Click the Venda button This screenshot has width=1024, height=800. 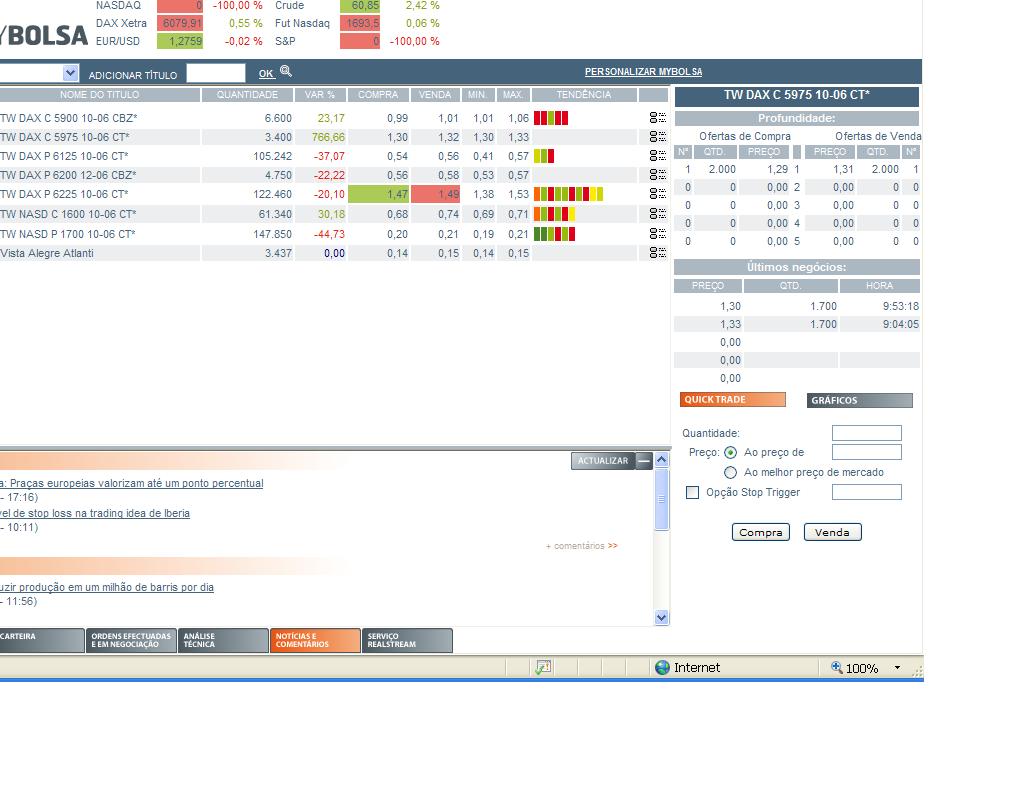(x=833, y=532)
